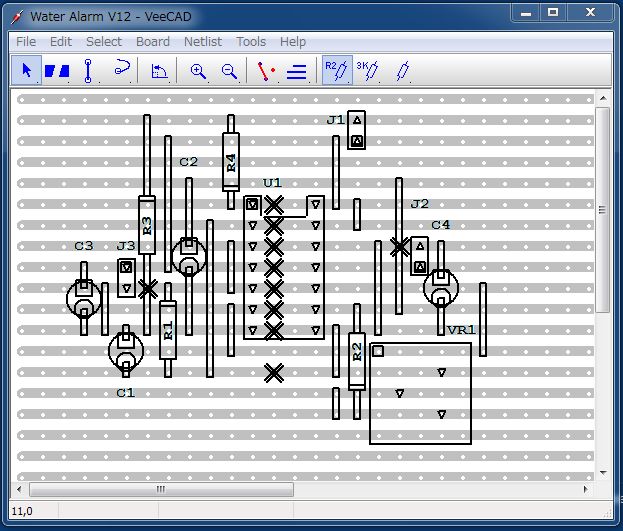Click the horizontal scrollbar right arrow
Viewport: 623px width, 531px height.
click(x=586, y=489)
